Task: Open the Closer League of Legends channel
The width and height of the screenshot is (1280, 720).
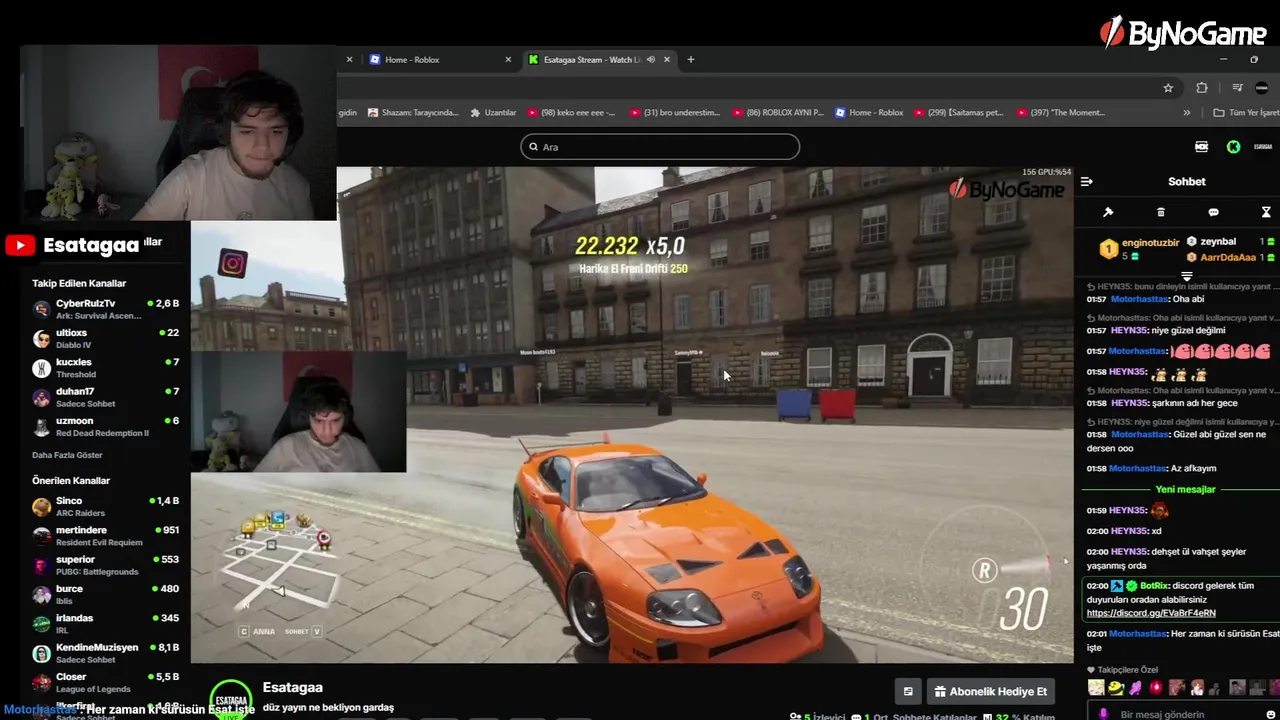Action: click(x=105, y=683)
